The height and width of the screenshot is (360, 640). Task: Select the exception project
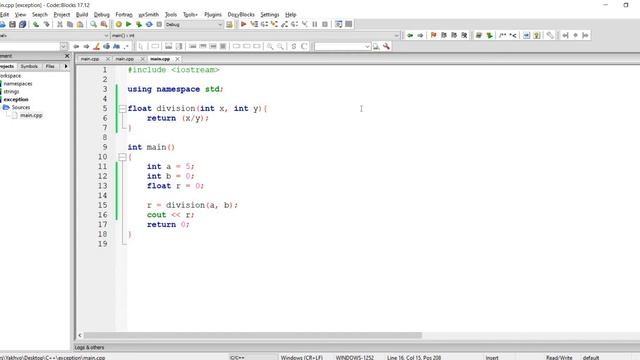[16, 100]
